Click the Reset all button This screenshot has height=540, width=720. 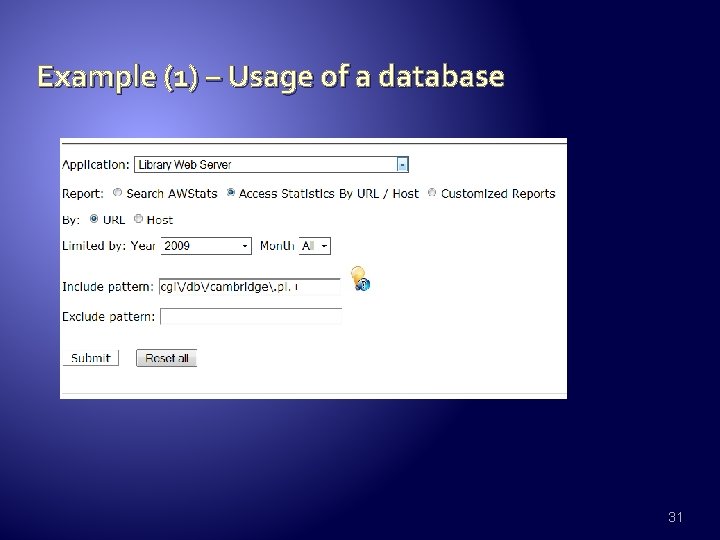point(167,358)
